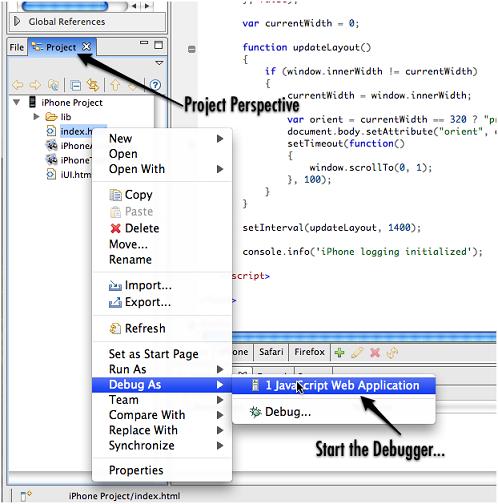Viewport: 498px width, 504px height.
Task: Minimize the Project view panel
Action: pos(144,43)
